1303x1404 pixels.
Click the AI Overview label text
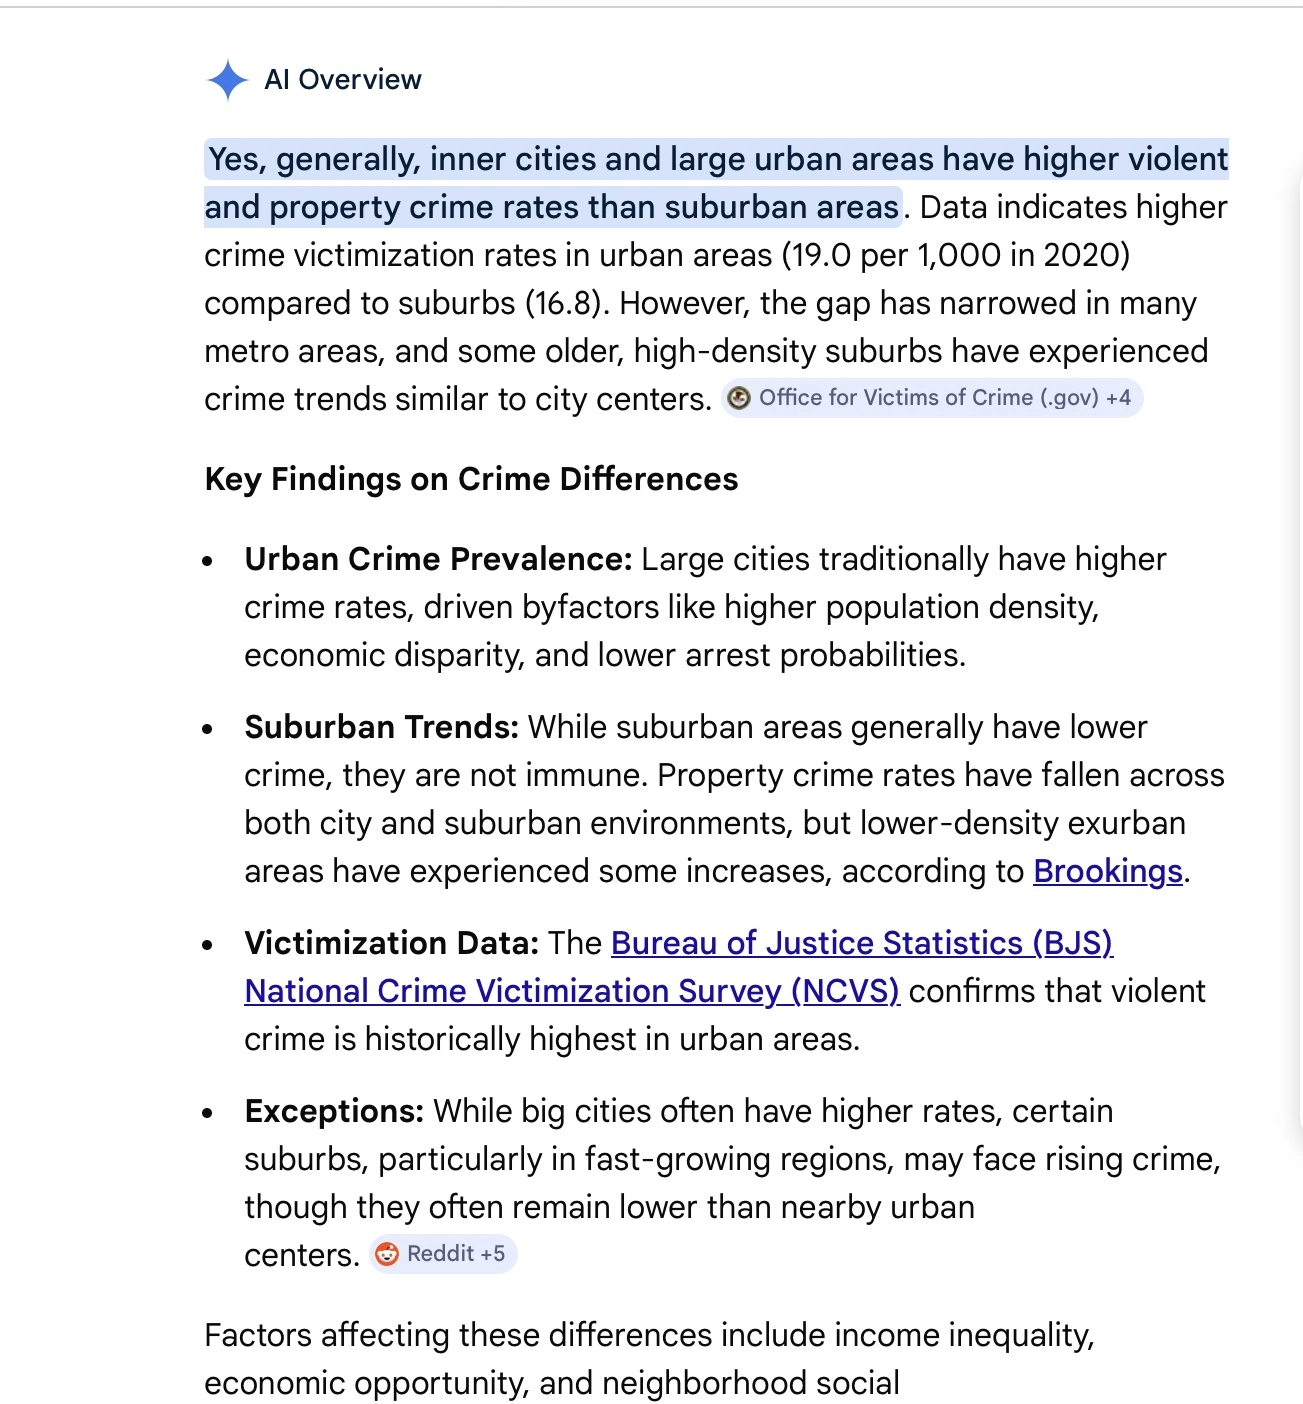click(343, 80)
